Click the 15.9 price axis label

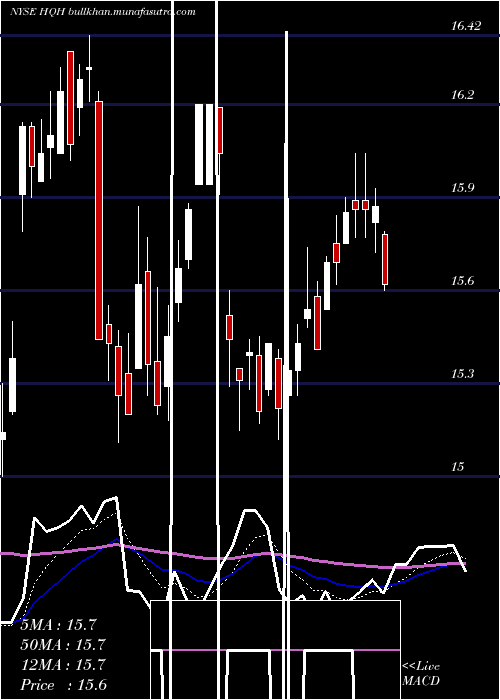click(x=462, y=188)
